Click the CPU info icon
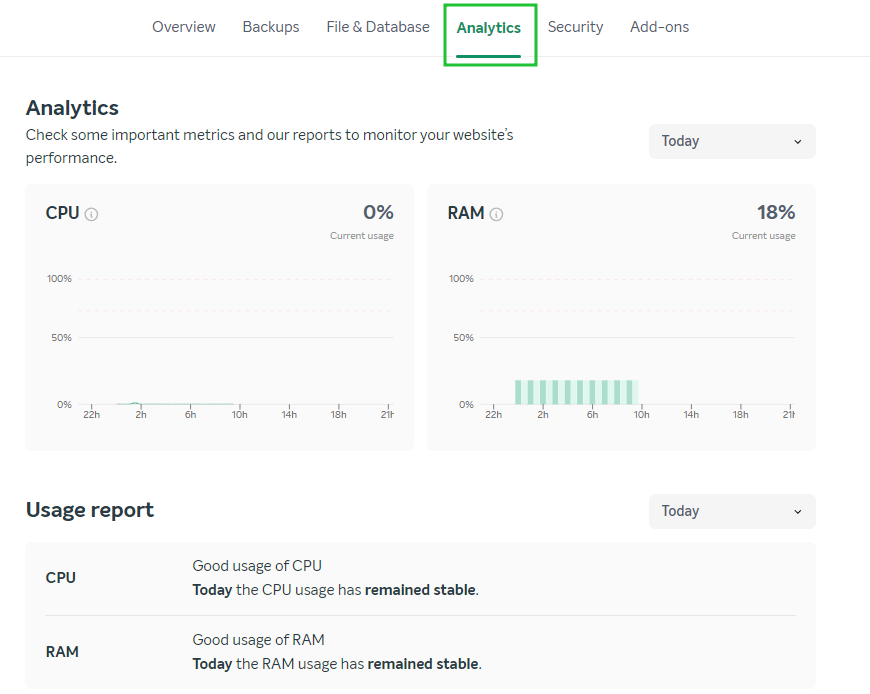Screen dimensions: 870x694 pyautogui.click(x=92, y=214)
